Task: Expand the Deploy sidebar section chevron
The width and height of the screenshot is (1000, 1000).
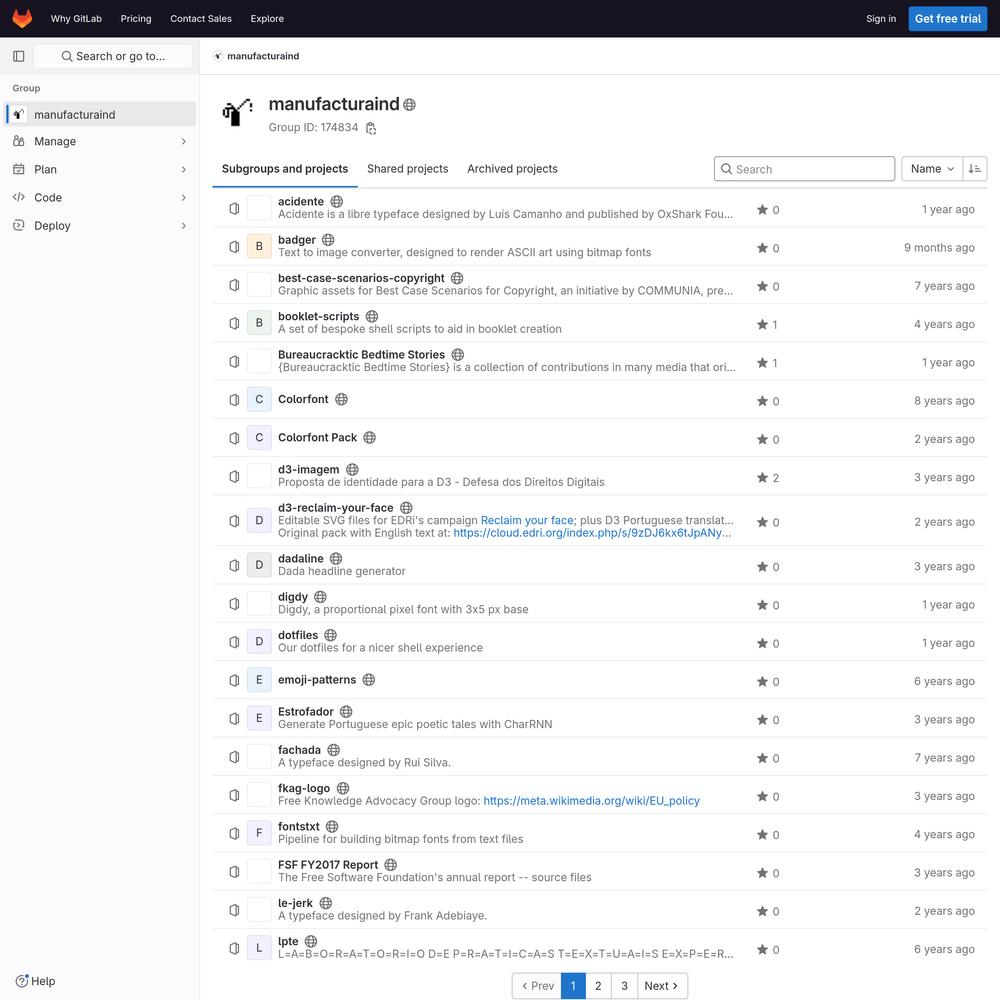Action: [184, 225]
